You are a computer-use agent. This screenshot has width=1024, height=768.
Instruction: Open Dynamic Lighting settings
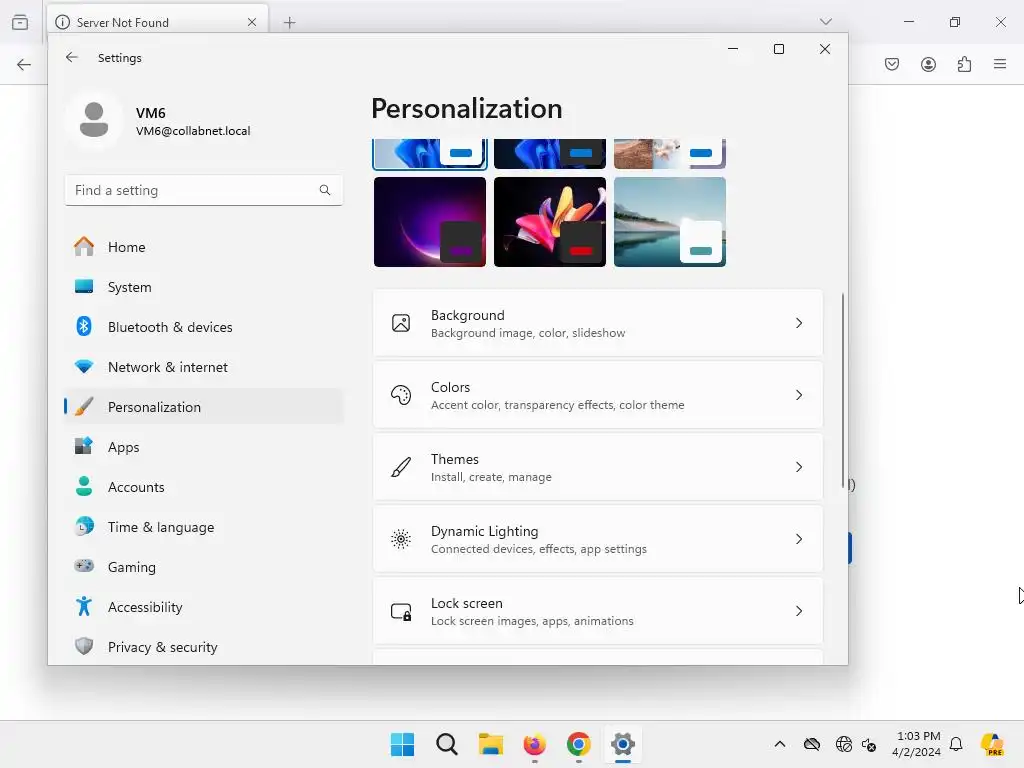tap(598, 539)
